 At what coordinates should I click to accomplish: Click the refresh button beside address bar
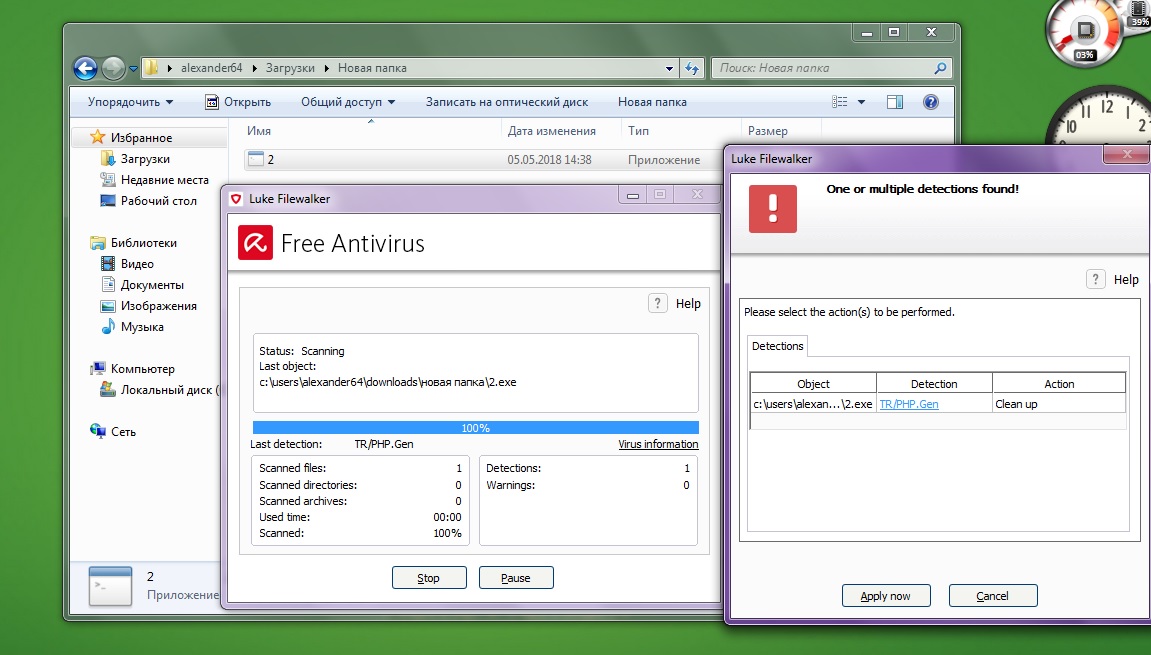692,68
